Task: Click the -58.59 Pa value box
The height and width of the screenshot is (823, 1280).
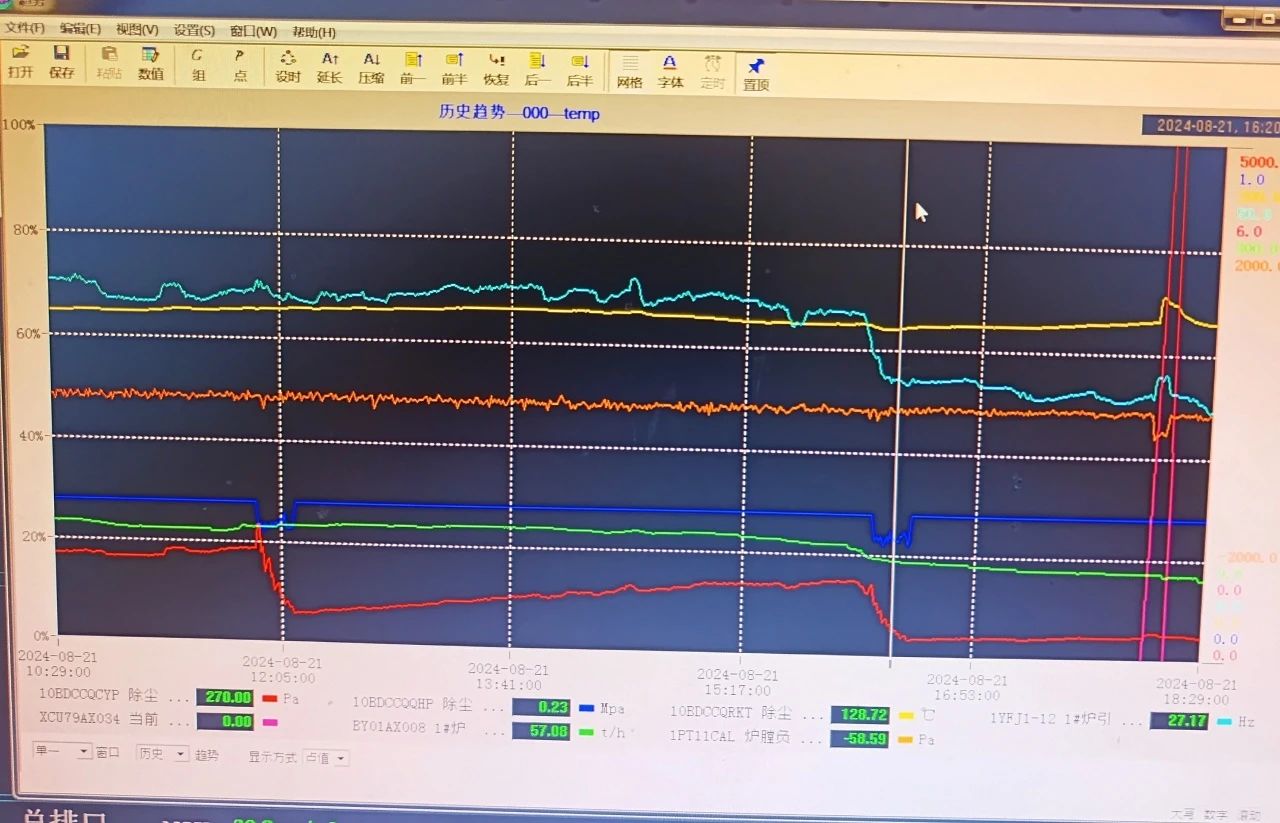Action: (x=859, y=739)
